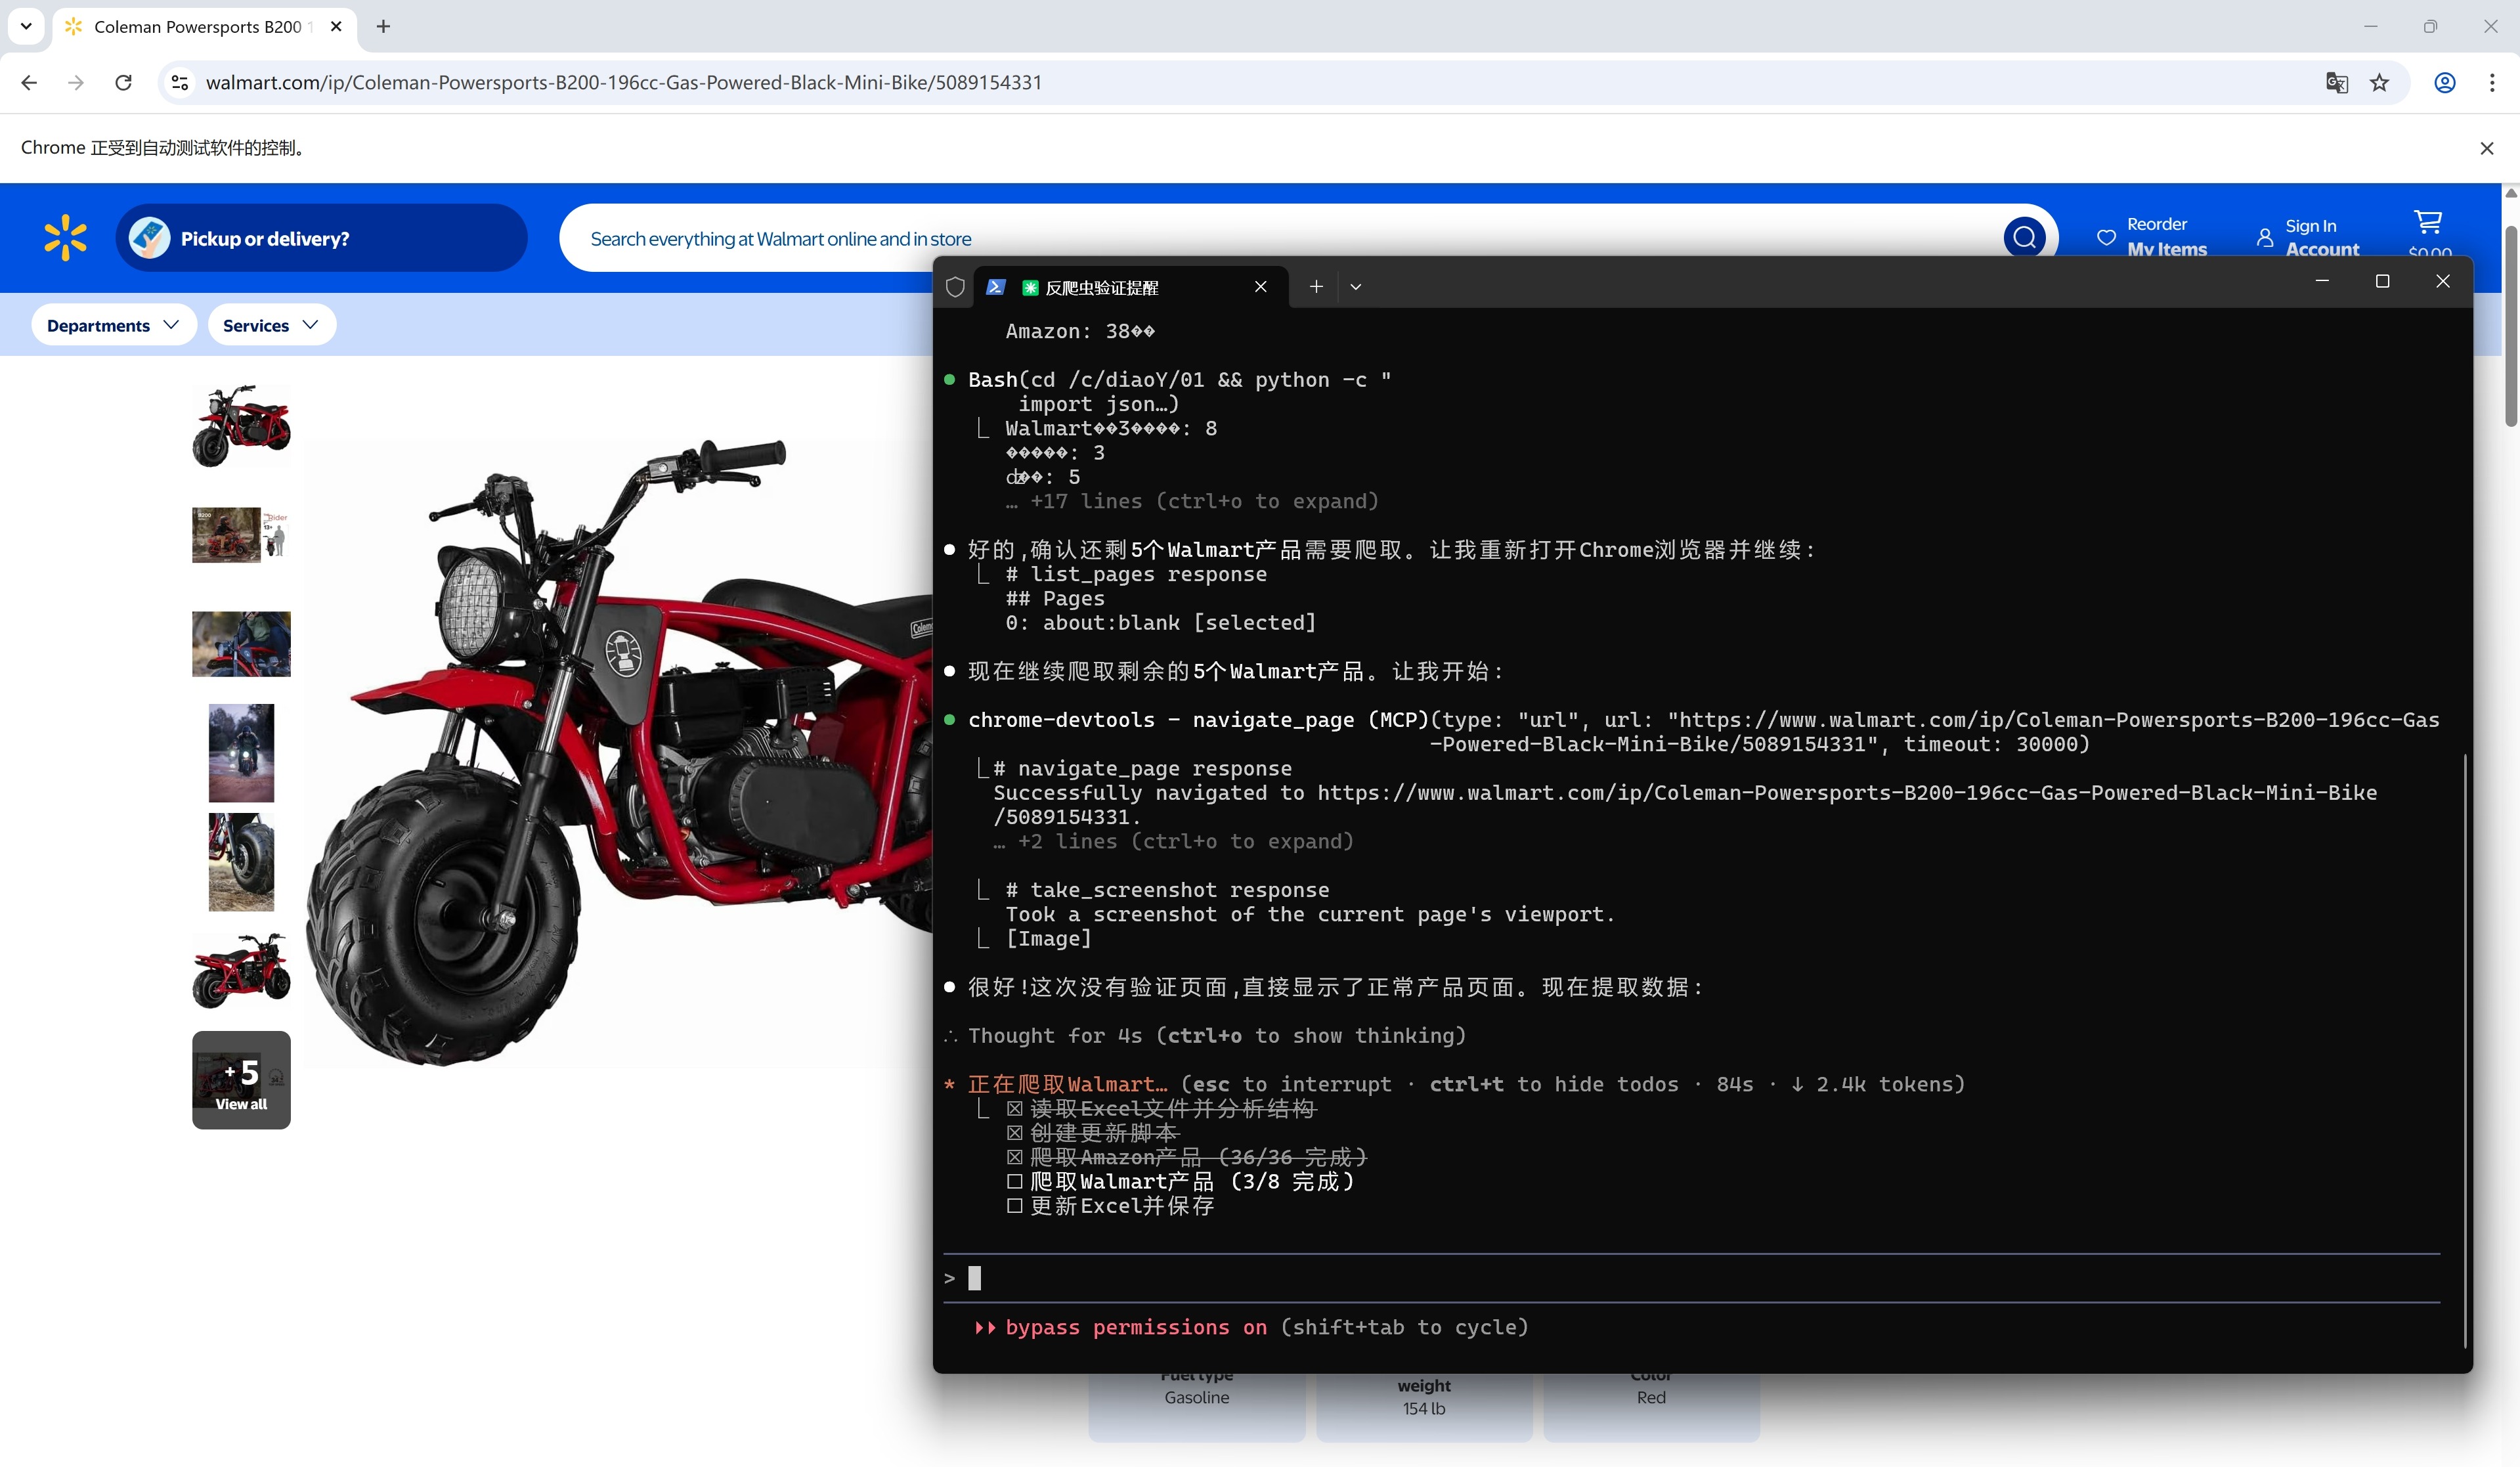The height and width of the screenshot is (1467, 2520).
Task: Bookmark this page with the star icon
Action: pyautogui.click(x=2379, y=83)
